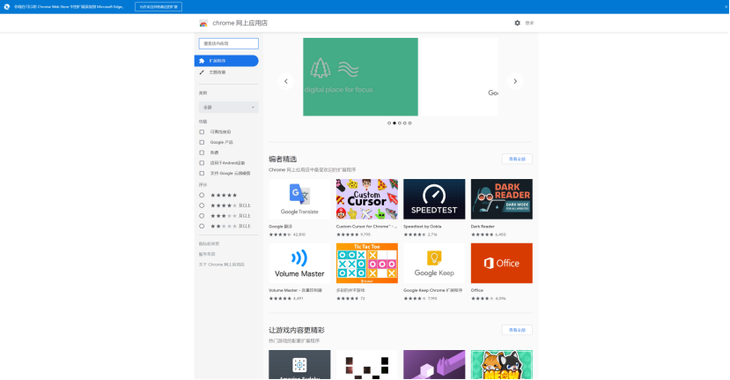Select the four-stars-and-up rating radio
The height and width of the screenshot is (380, 730).
202,205
